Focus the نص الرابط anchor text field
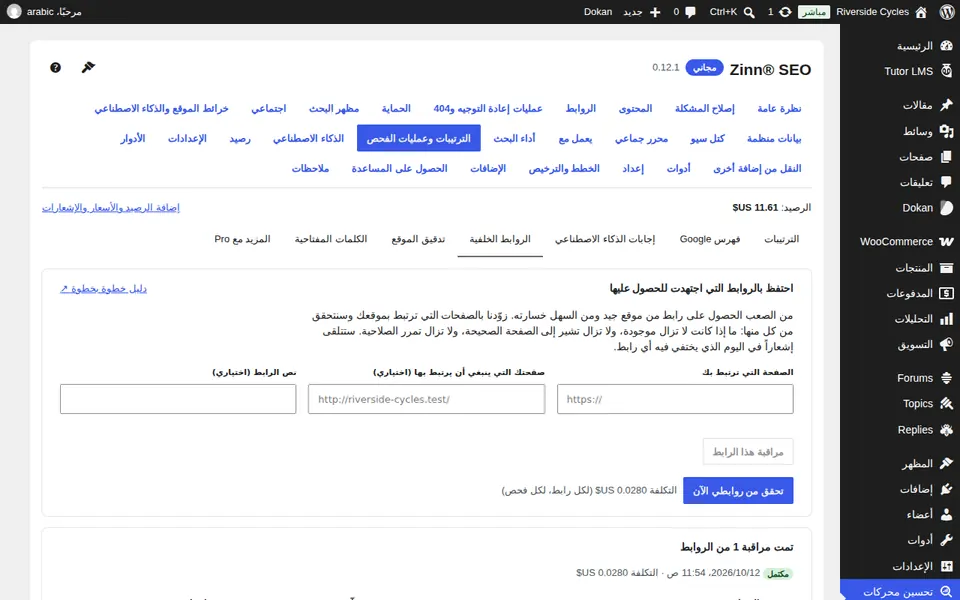This screenshot has height=600, width=960. (x=178, y=399)
